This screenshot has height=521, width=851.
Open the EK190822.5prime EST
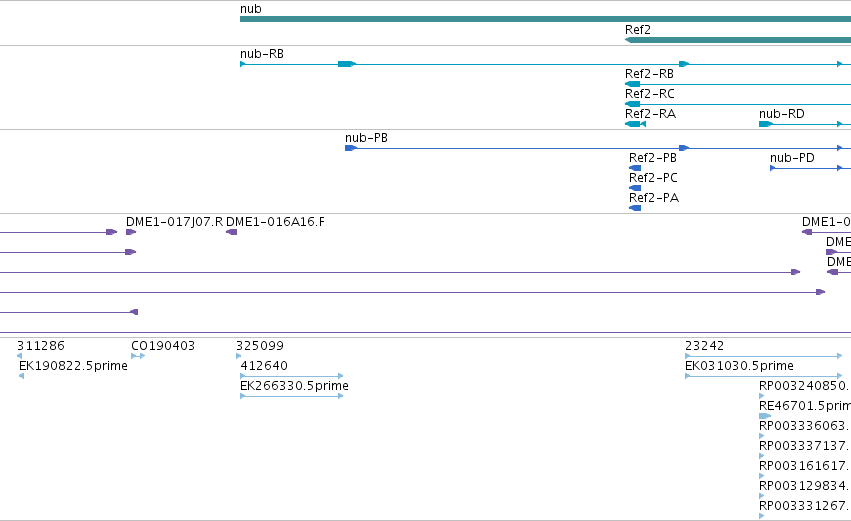click(73, 366)
